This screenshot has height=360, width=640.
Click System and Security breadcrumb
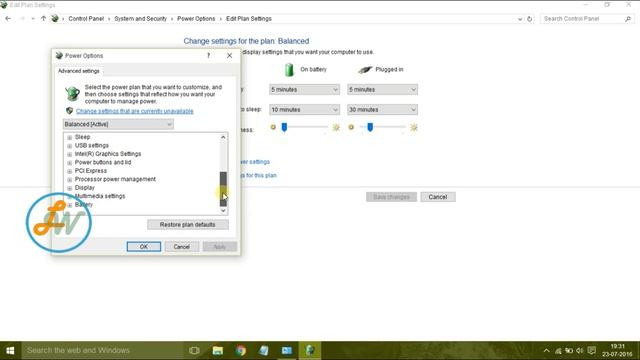(140, 19)
